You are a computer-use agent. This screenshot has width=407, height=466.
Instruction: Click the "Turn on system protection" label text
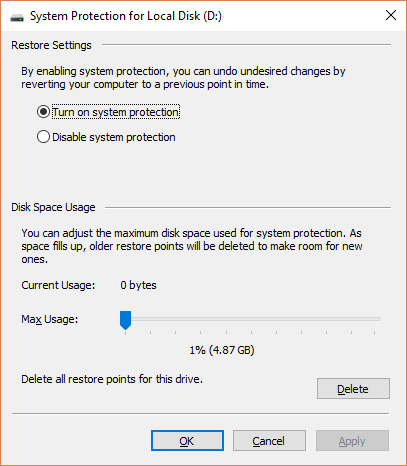tap(116, 112)
